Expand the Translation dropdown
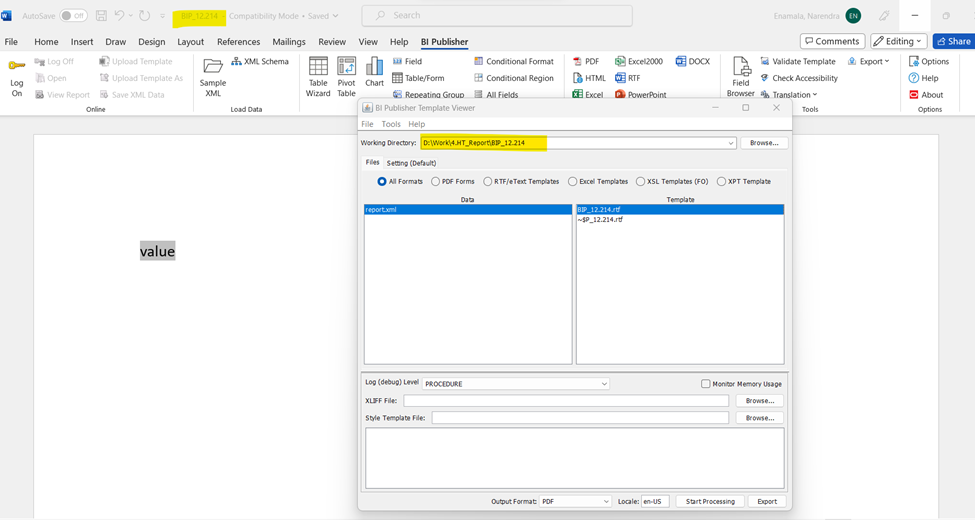Viewport: 975px width, 520px height. click(x=788, y=95)
